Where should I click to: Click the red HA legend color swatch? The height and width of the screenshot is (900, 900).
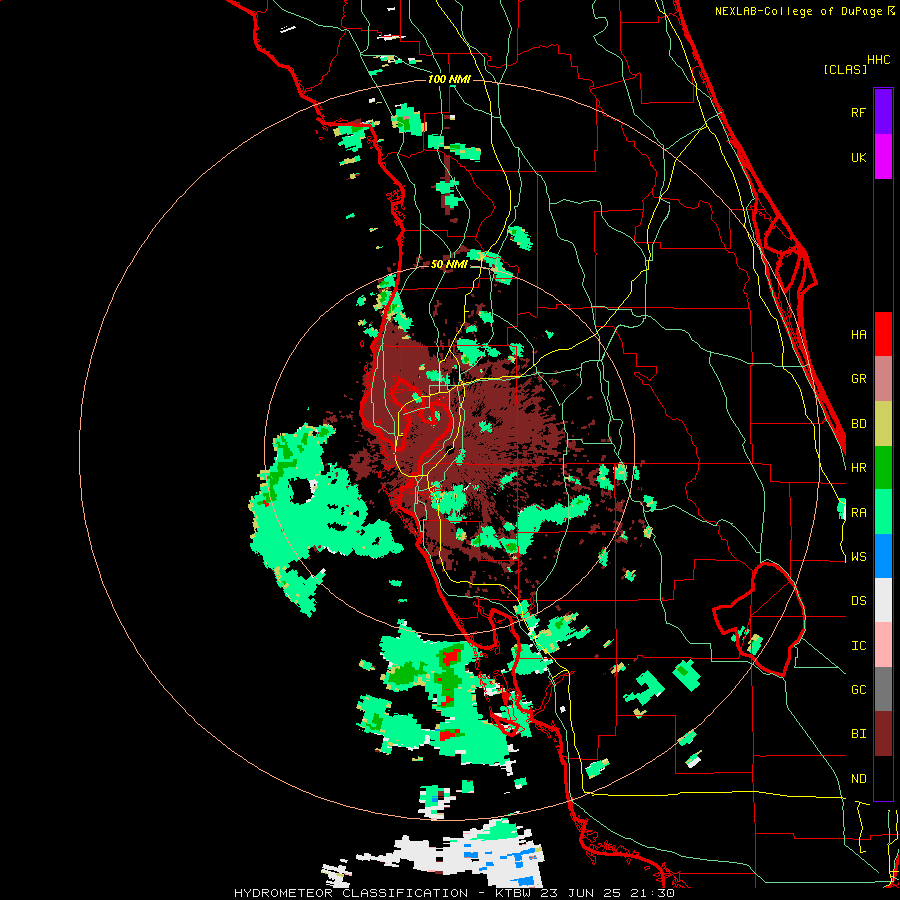tap(883, 334)
